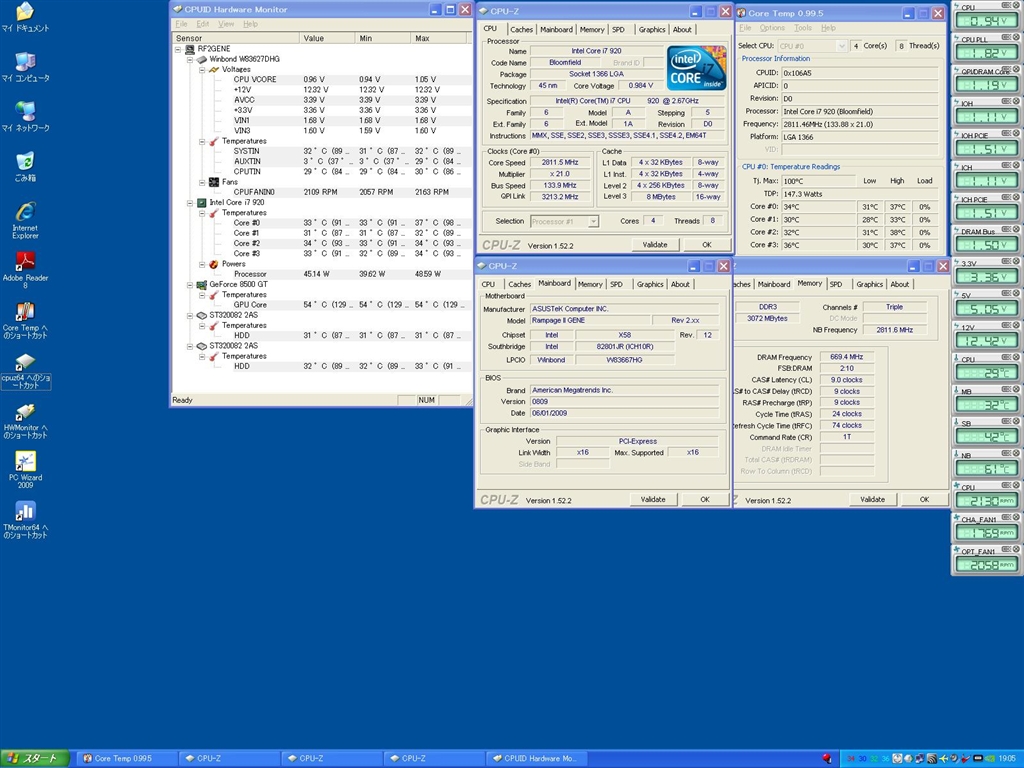Viewport: 1024px width, 768px height.
Task: Open View menu in Hardware Monitor
Action: [226, 24]
